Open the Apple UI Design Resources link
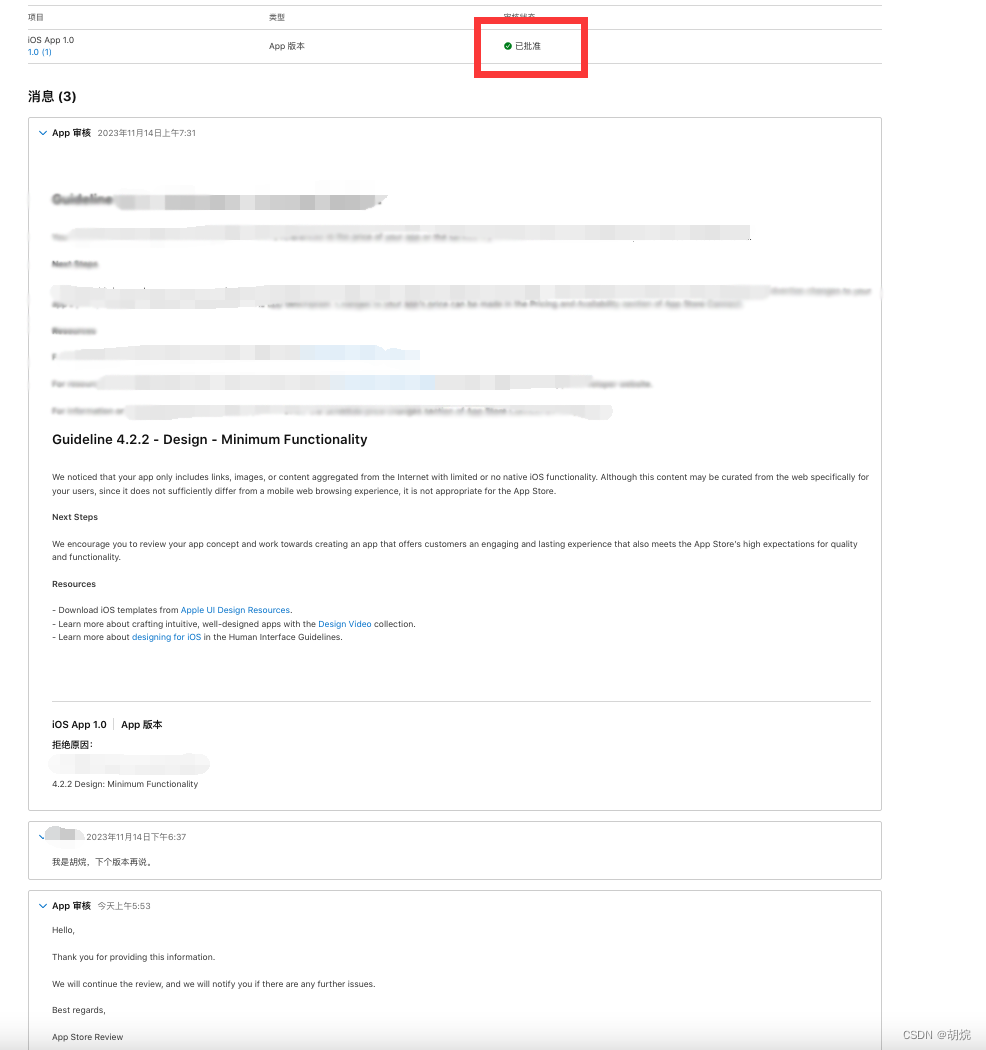986x1050 pixels. [235, 610]
